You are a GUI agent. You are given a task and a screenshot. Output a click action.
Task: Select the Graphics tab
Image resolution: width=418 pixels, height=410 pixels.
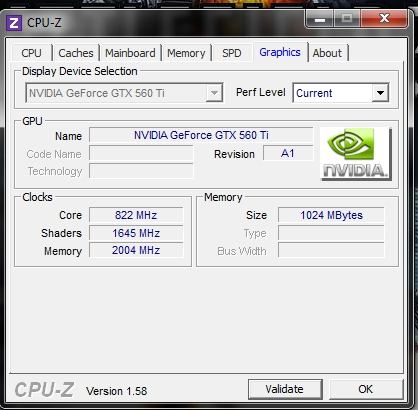click(280, 52)
